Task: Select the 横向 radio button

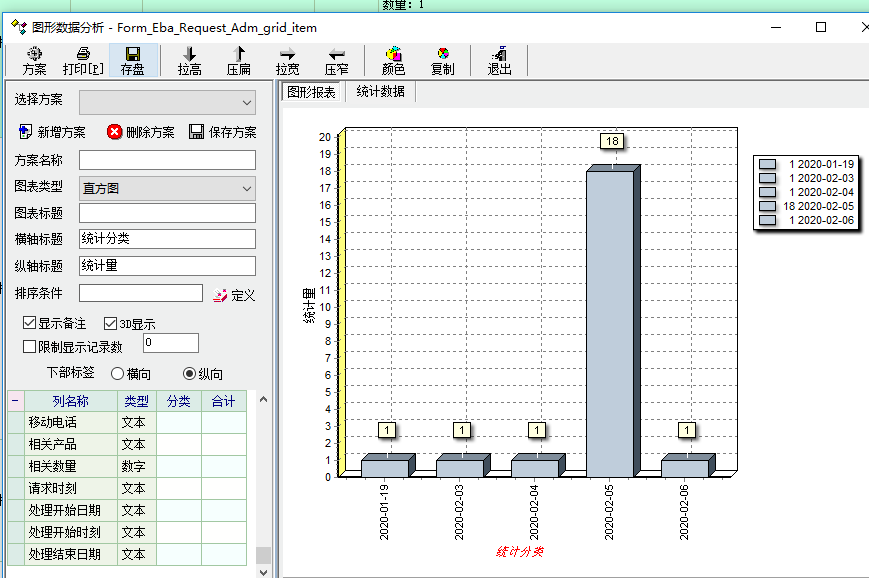Action: pos(117,373)
